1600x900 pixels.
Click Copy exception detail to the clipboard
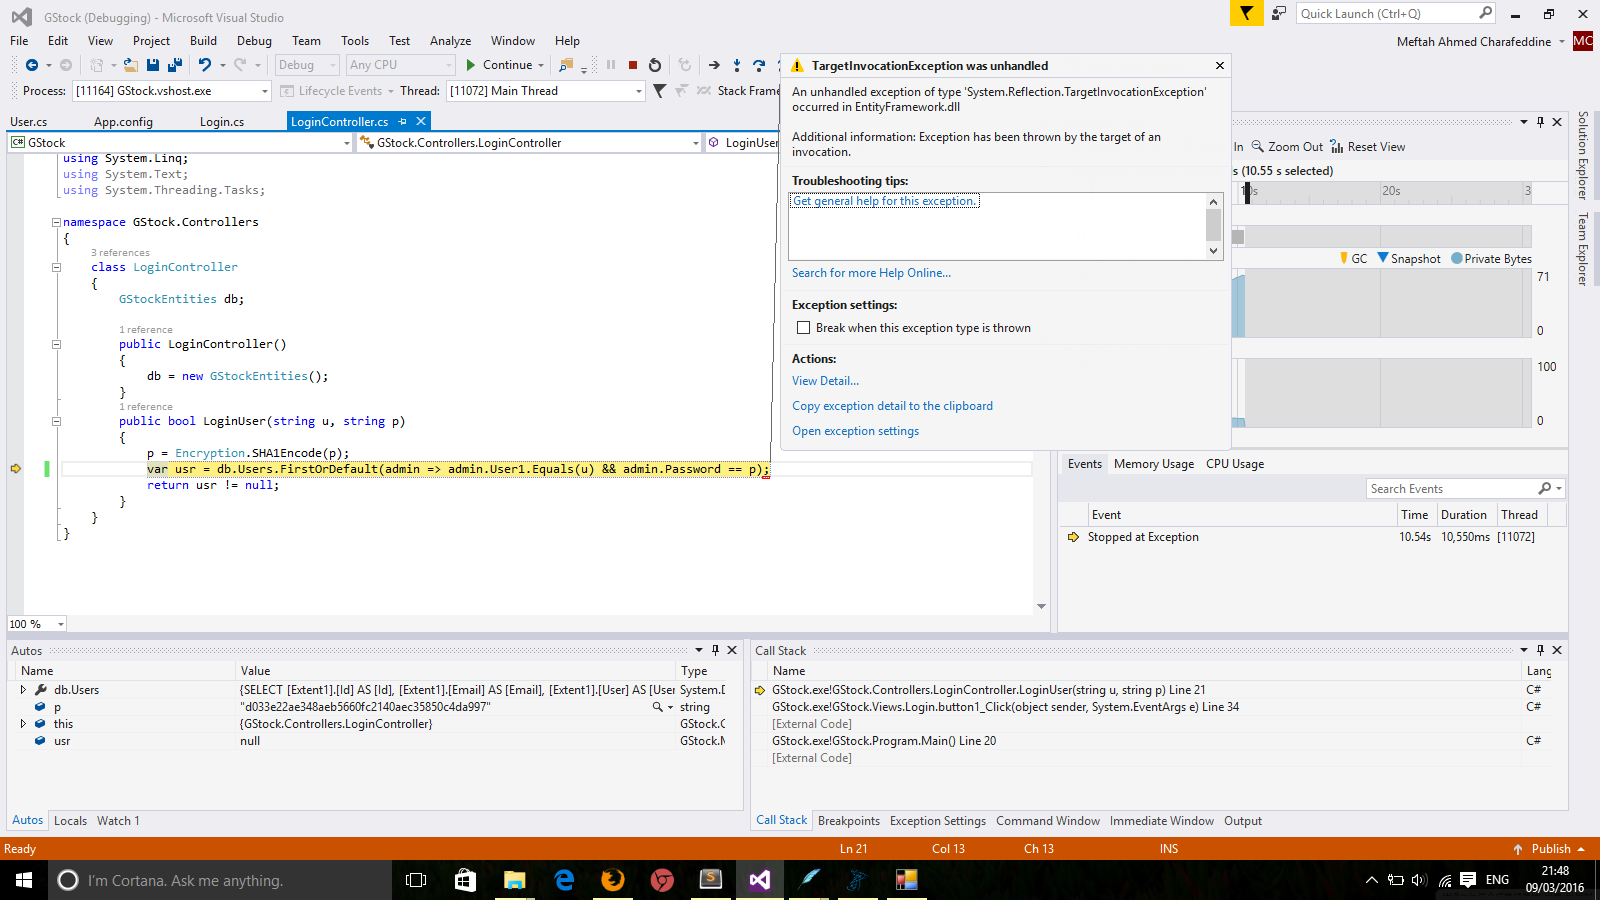point(892,406)
